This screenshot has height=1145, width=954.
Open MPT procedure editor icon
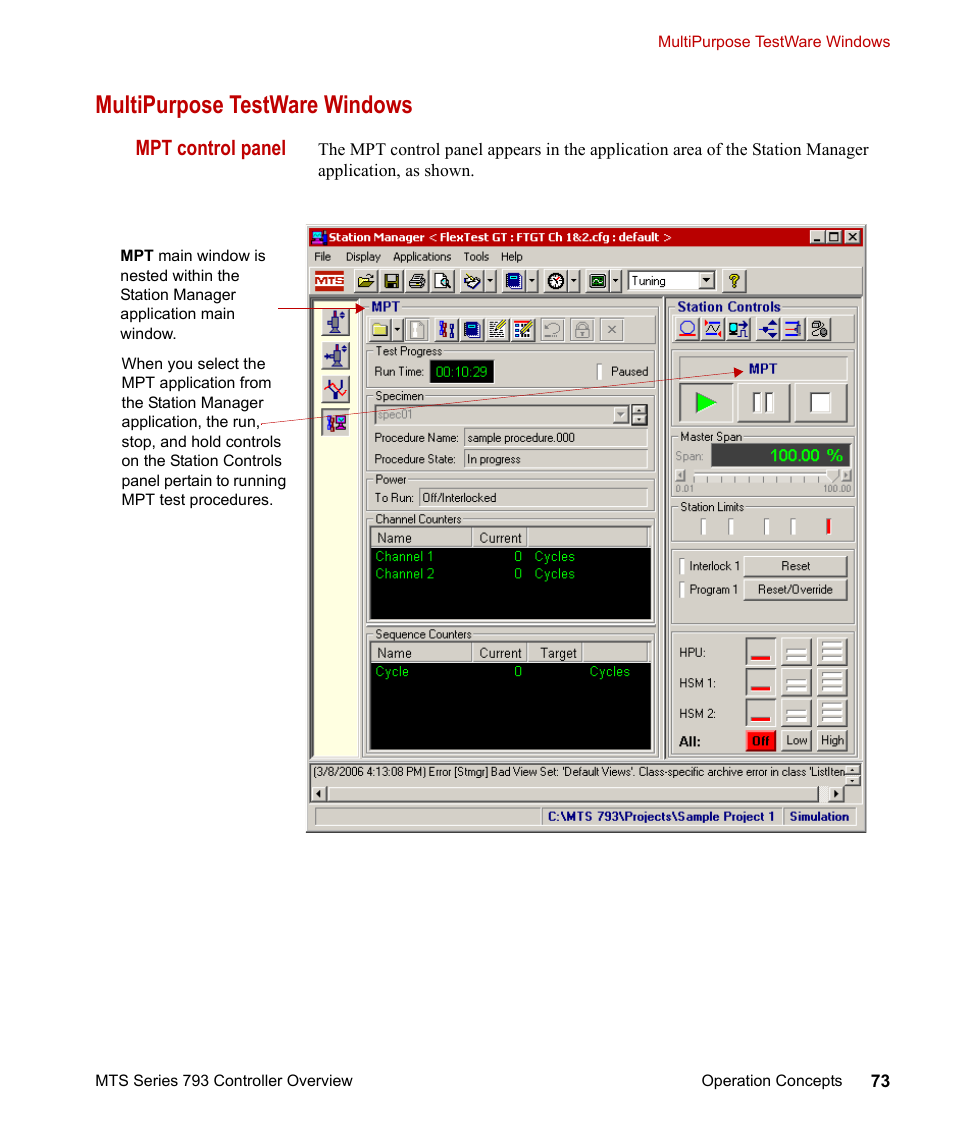446,330
